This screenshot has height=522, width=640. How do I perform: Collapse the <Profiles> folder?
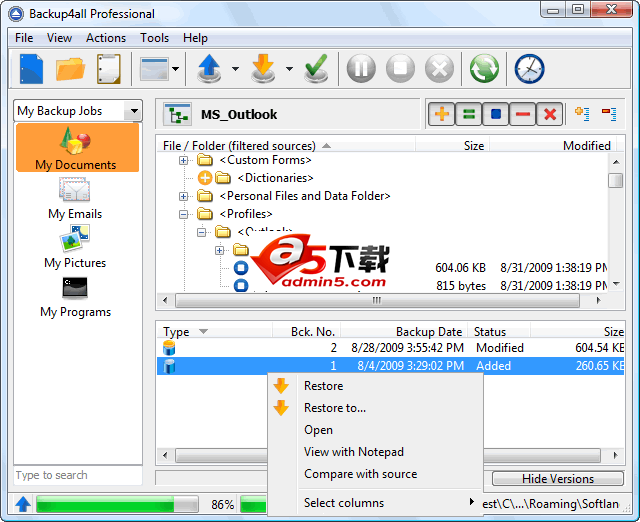[x=183, y=214]
